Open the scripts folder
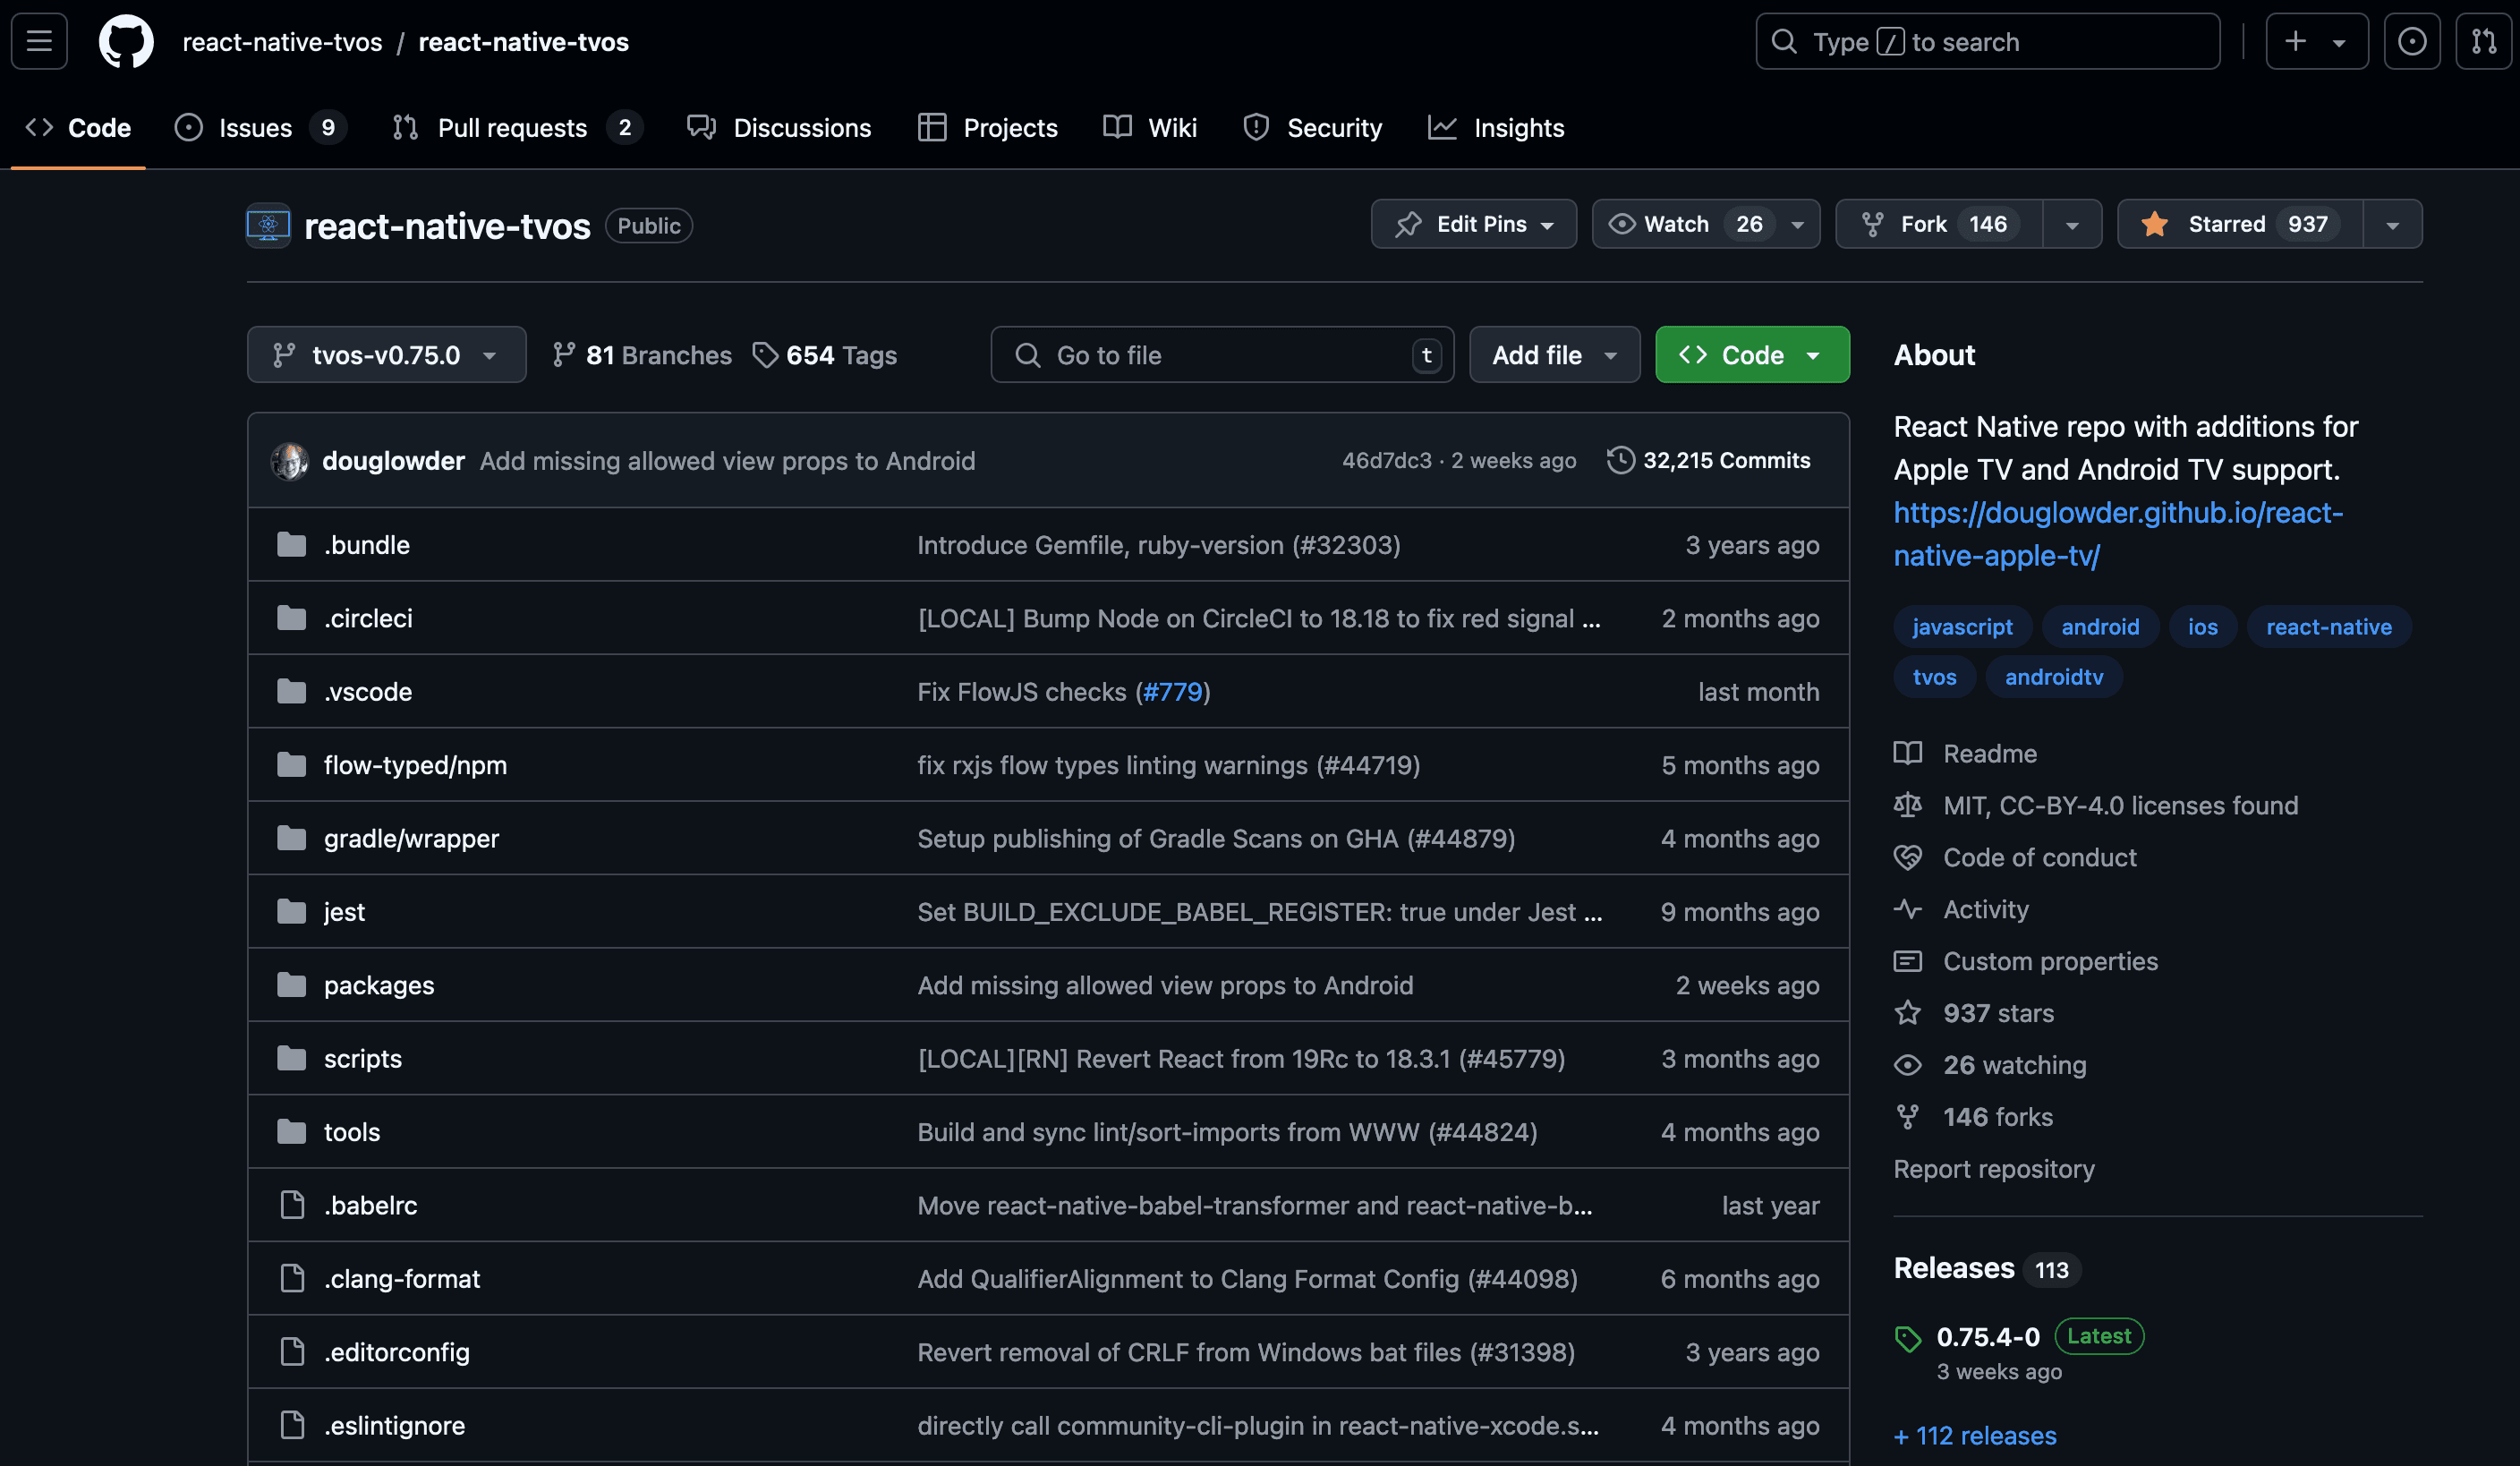 362,1057
